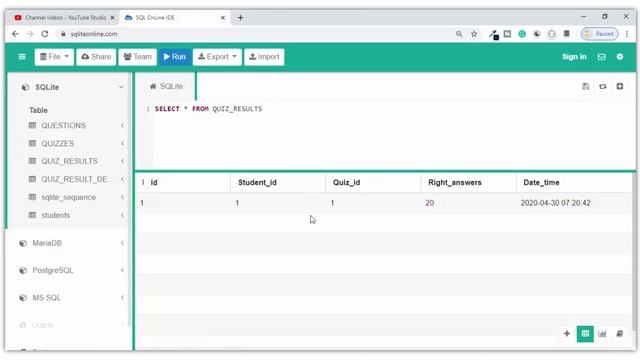Expand the students table chevron

pyautogui.click(x=122, y=215)
